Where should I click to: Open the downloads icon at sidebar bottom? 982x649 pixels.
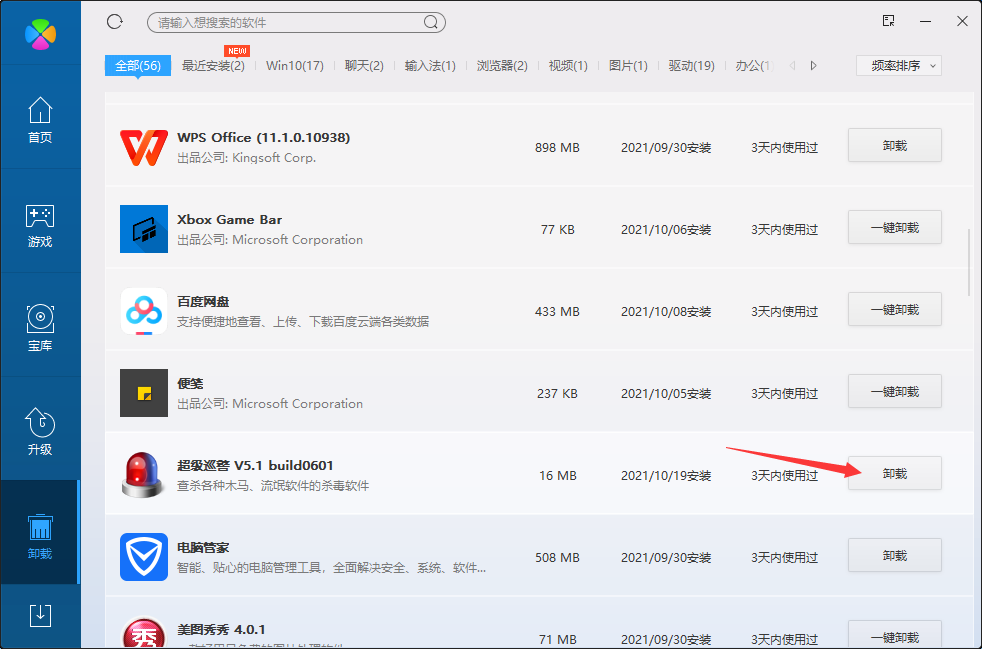(40, 615)
